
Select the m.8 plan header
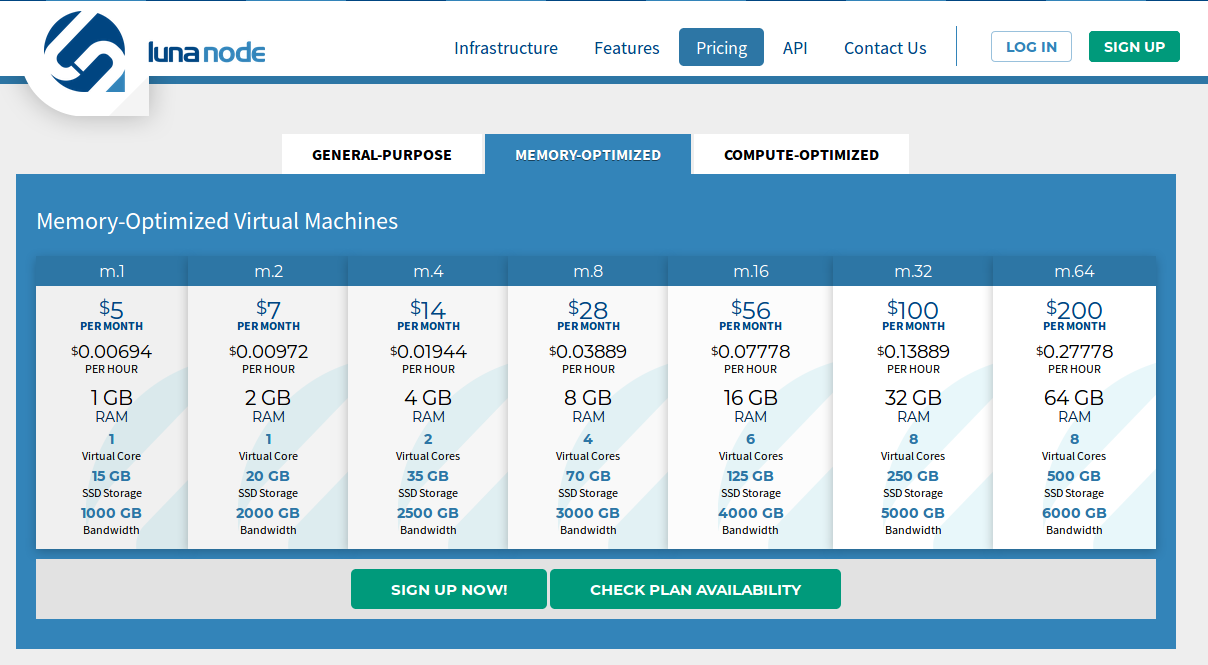[x=588, y=271]
